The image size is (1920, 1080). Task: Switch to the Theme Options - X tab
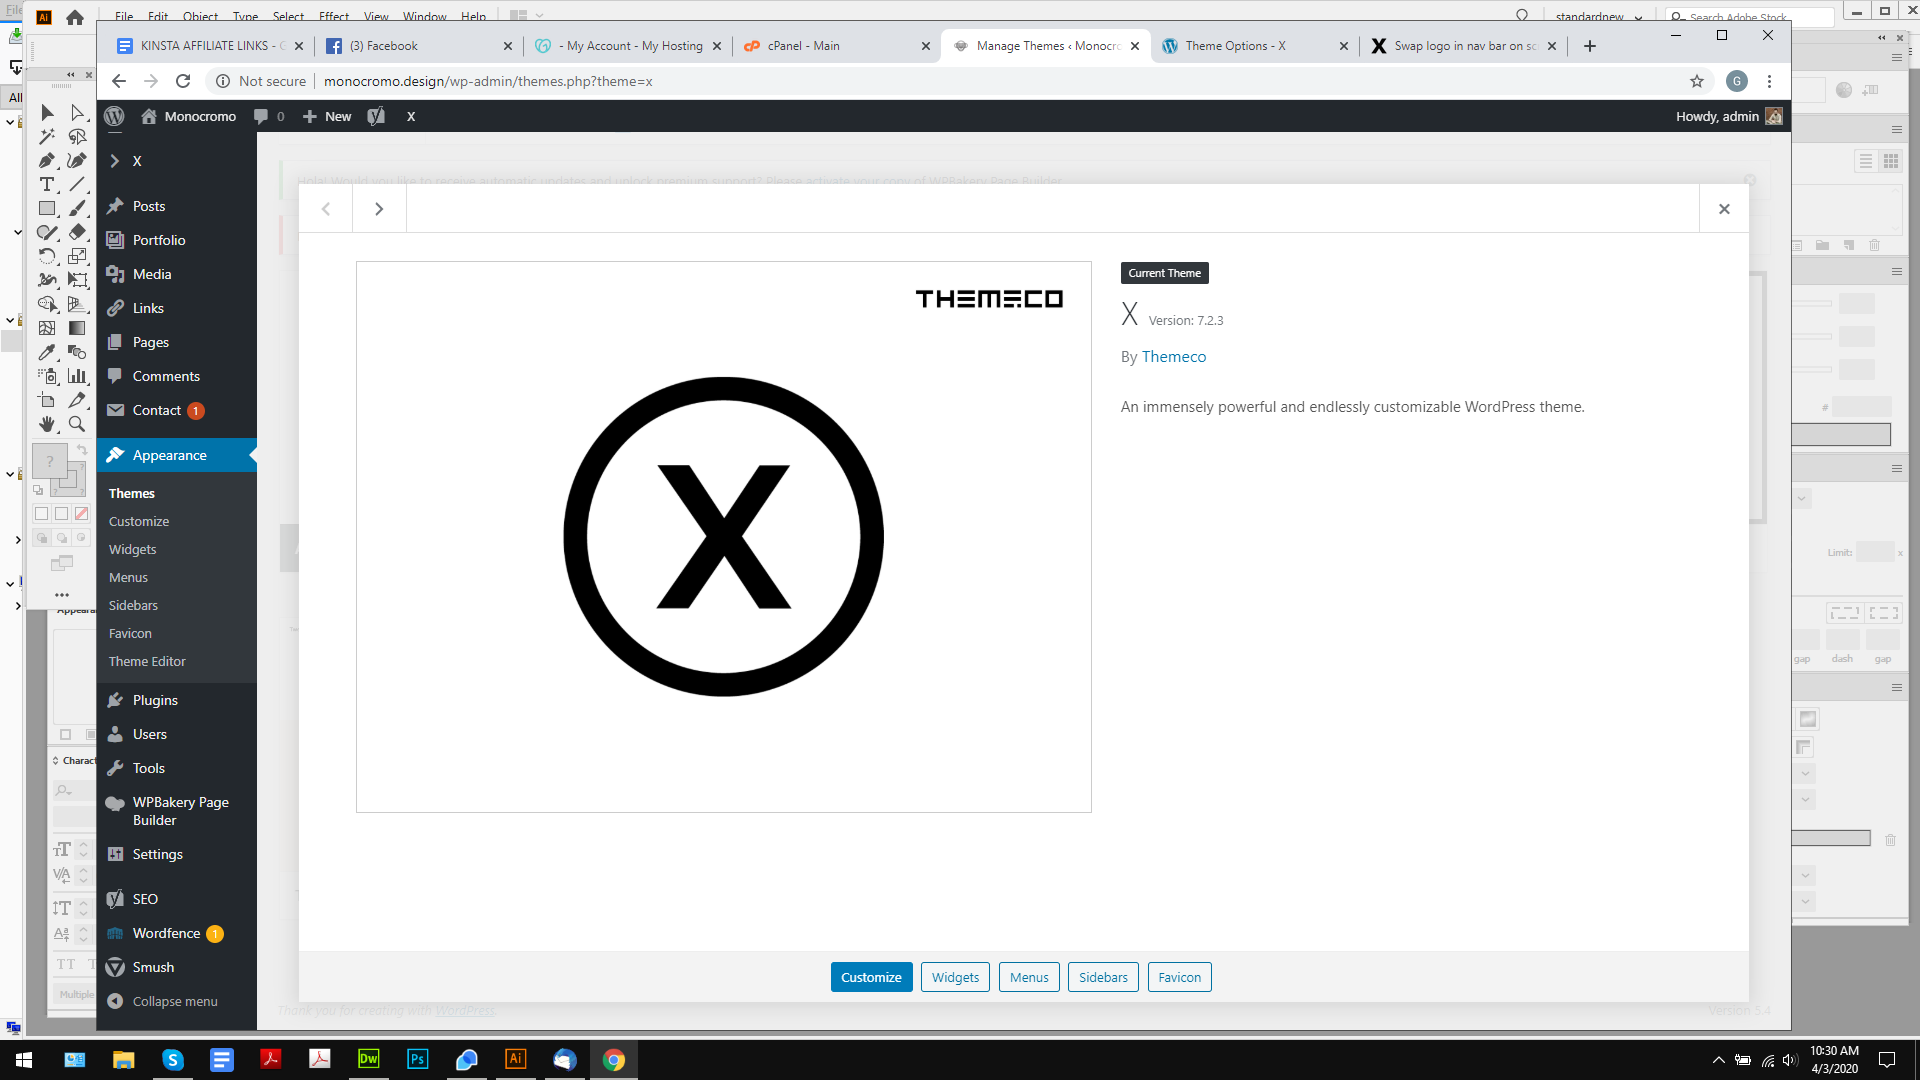click(1256, 46)
